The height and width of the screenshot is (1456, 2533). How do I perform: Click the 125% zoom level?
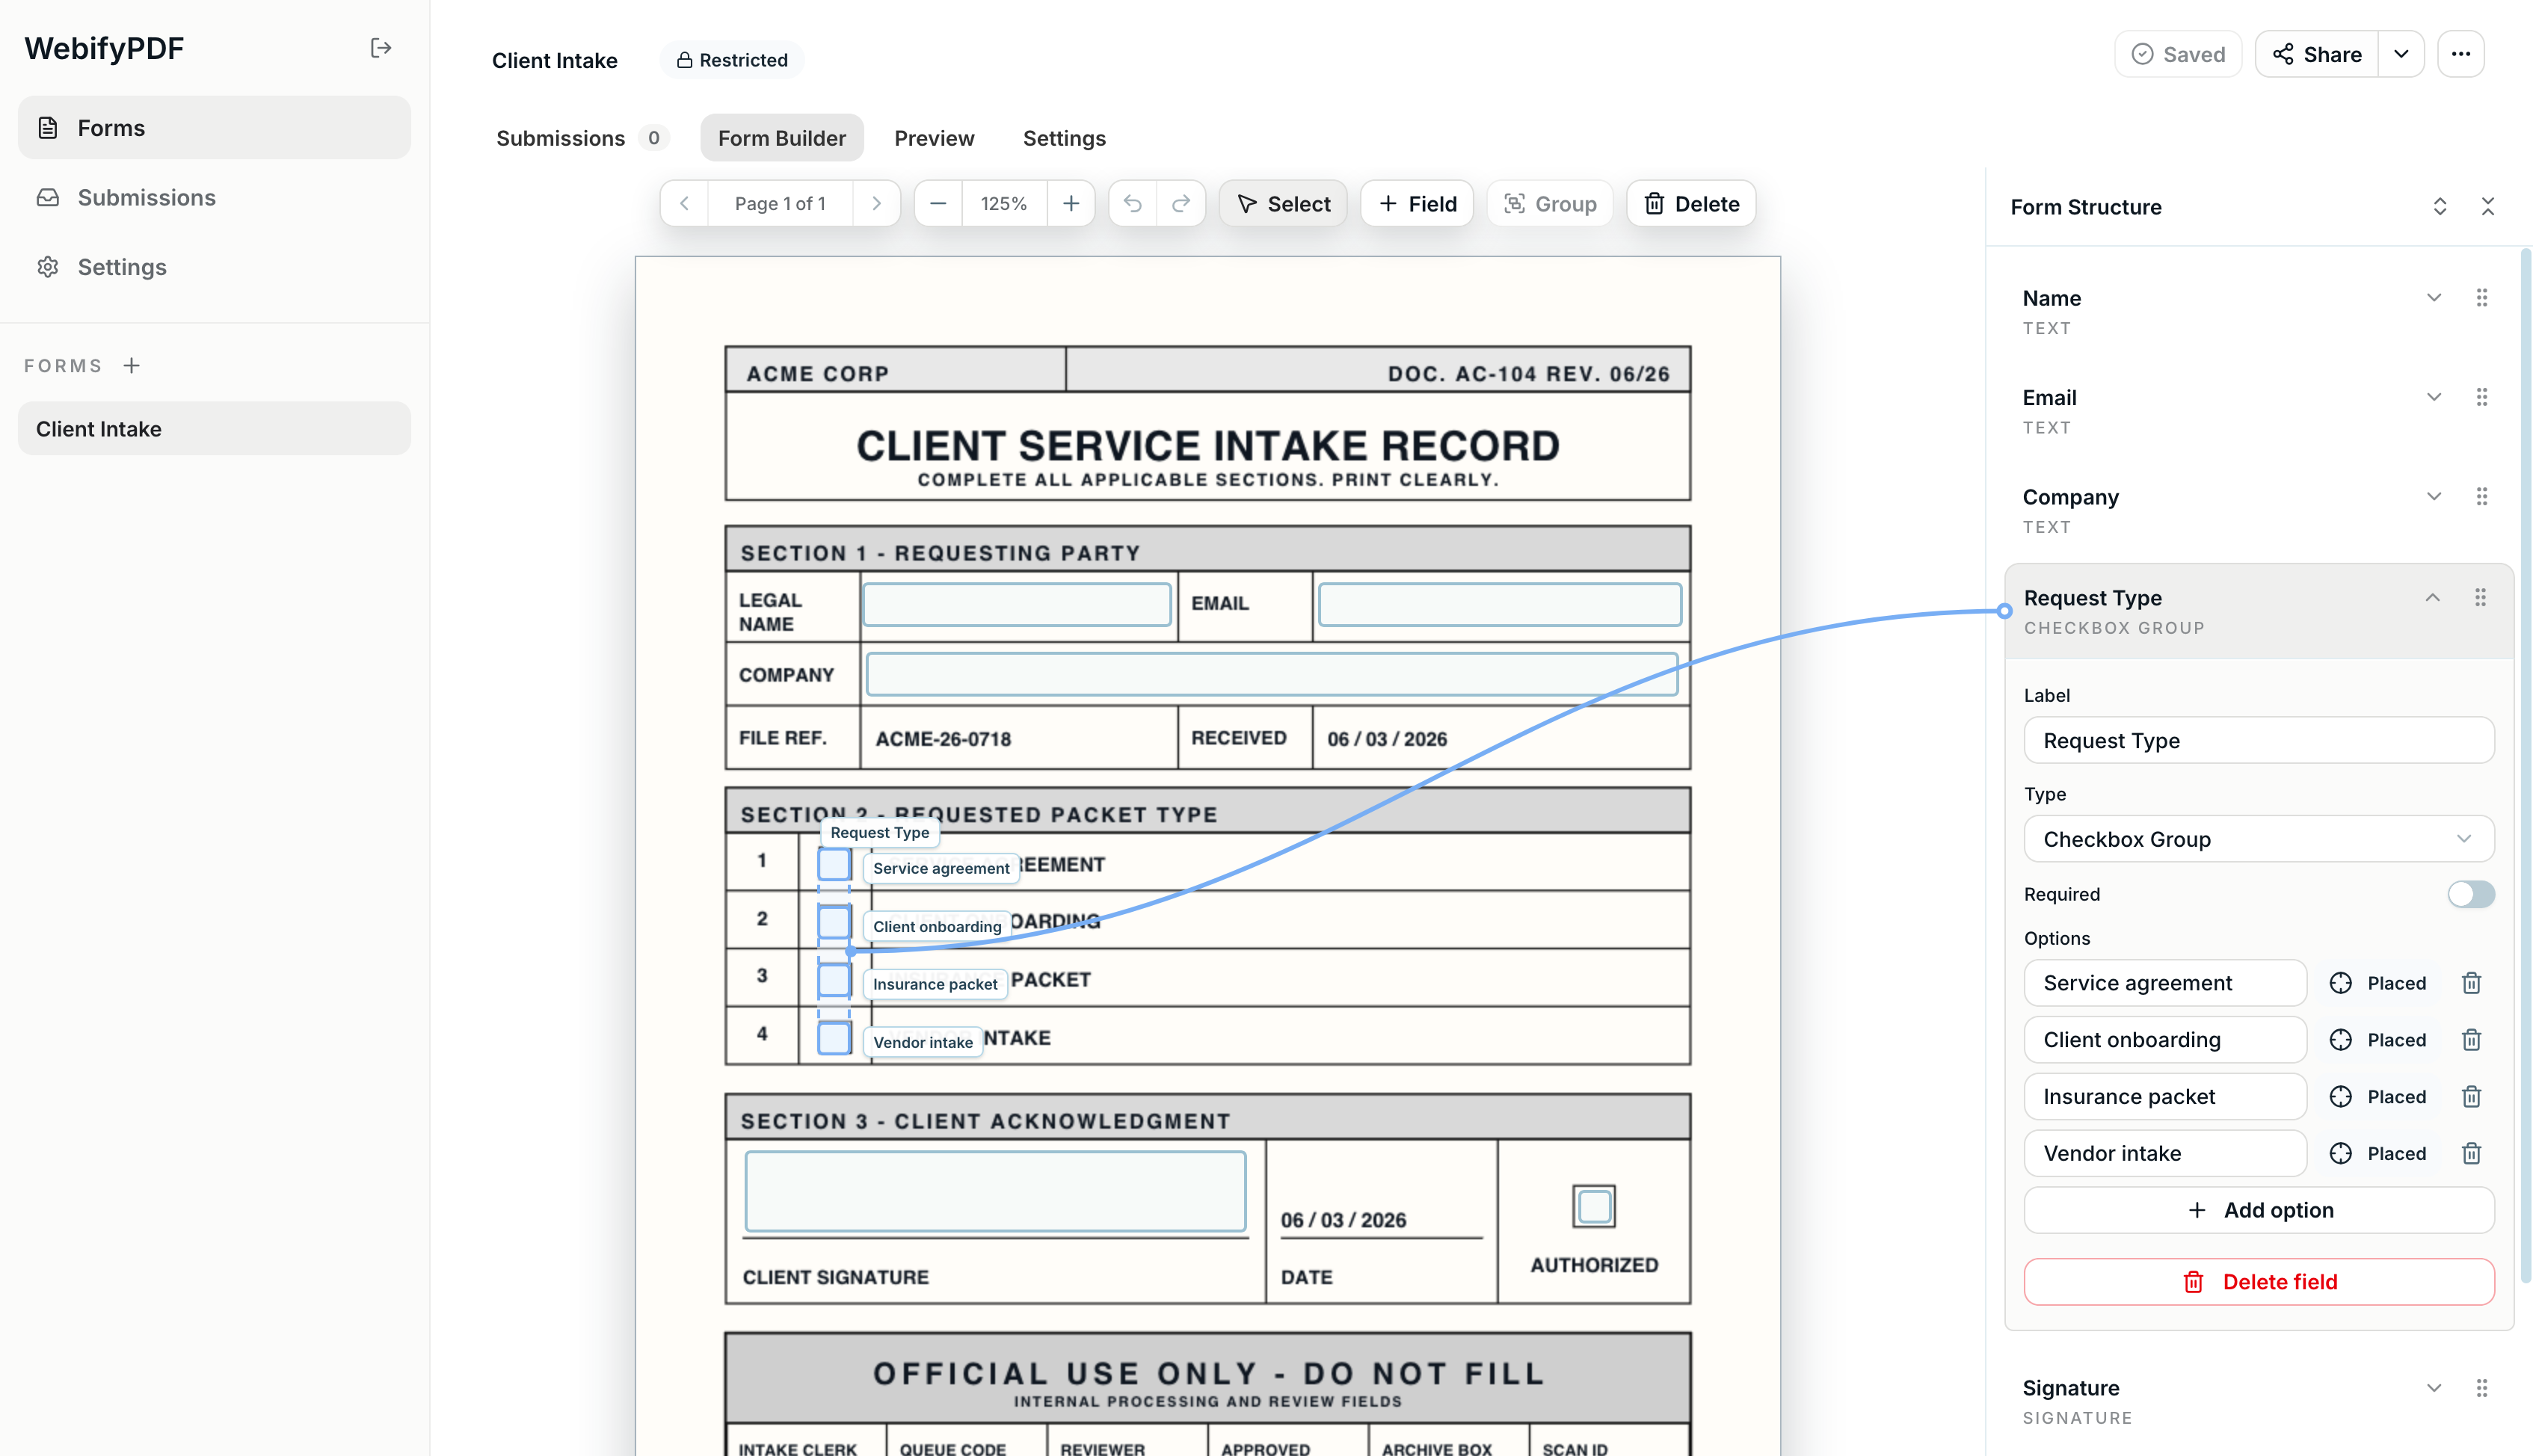(x=1003, y=204)
